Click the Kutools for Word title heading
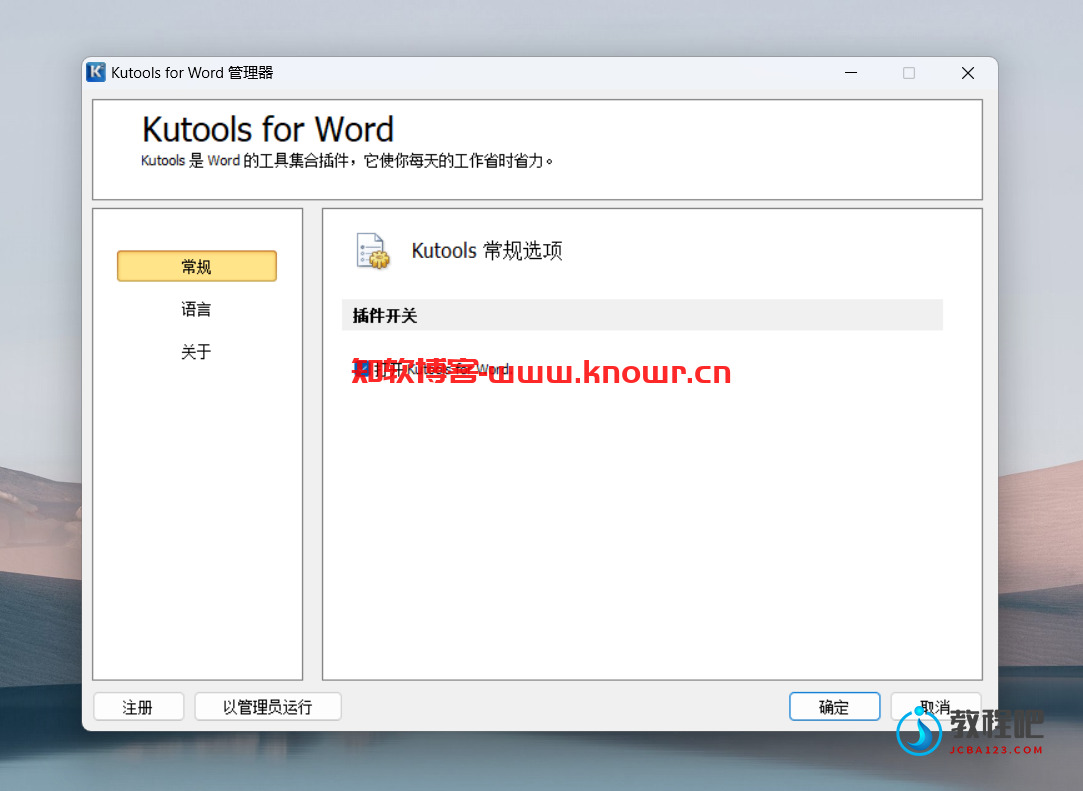 pos(268,129)
